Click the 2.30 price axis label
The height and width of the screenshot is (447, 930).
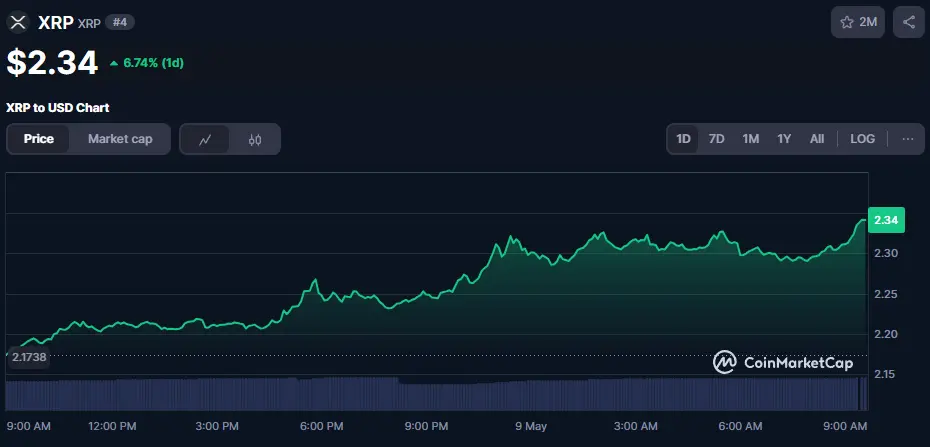(x=887, y=254)
